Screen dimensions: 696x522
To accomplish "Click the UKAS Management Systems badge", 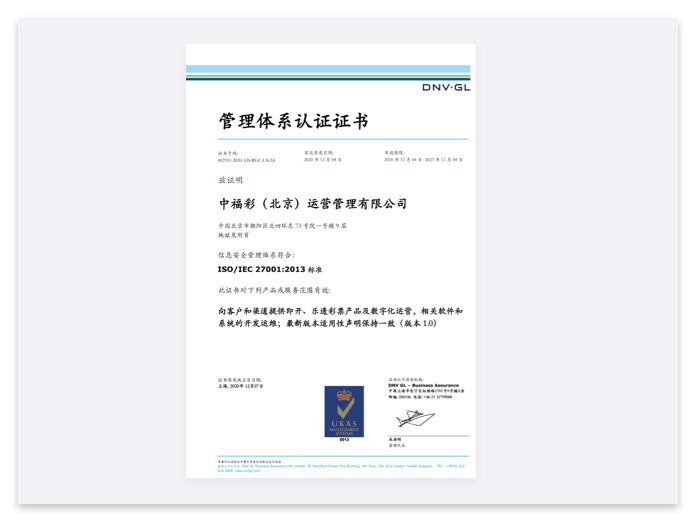I will tap(344, 411).
